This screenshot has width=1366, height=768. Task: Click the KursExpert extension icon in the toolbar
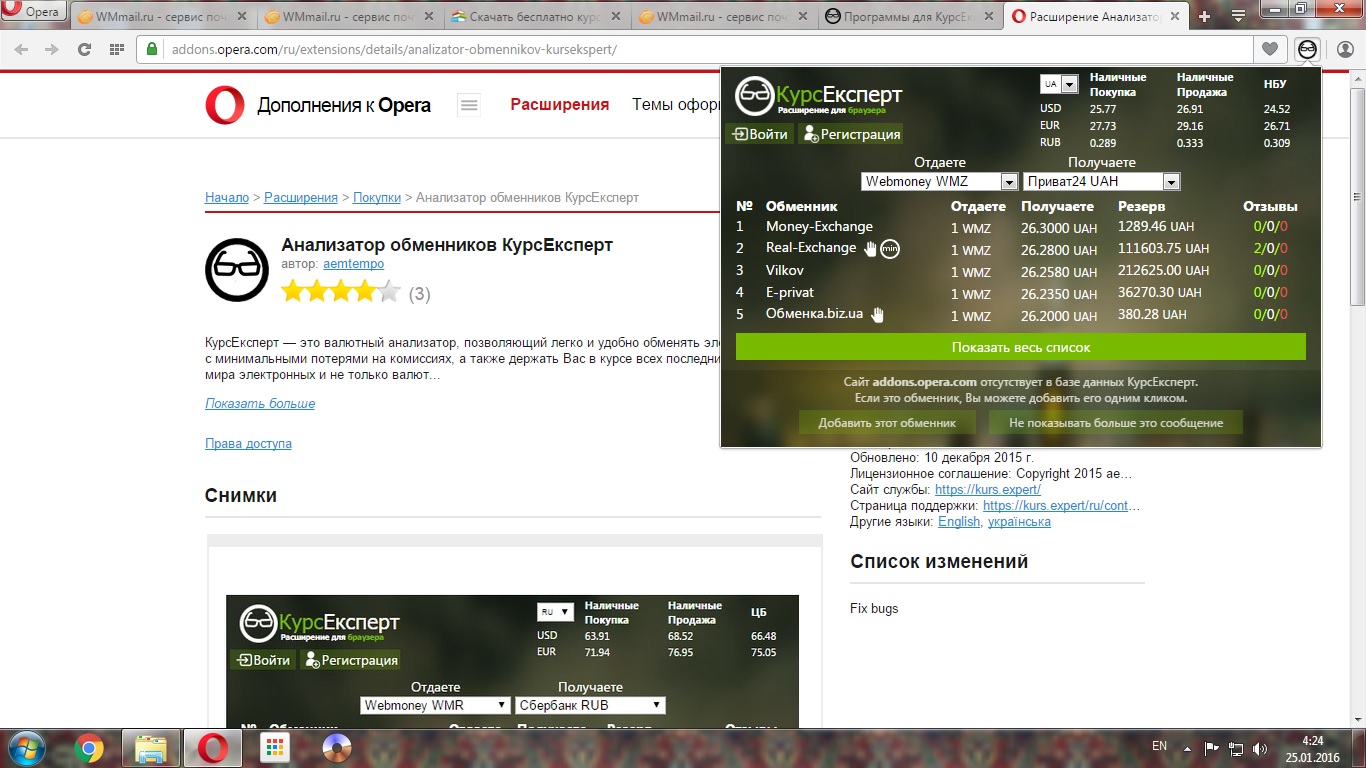point(1307,49)
